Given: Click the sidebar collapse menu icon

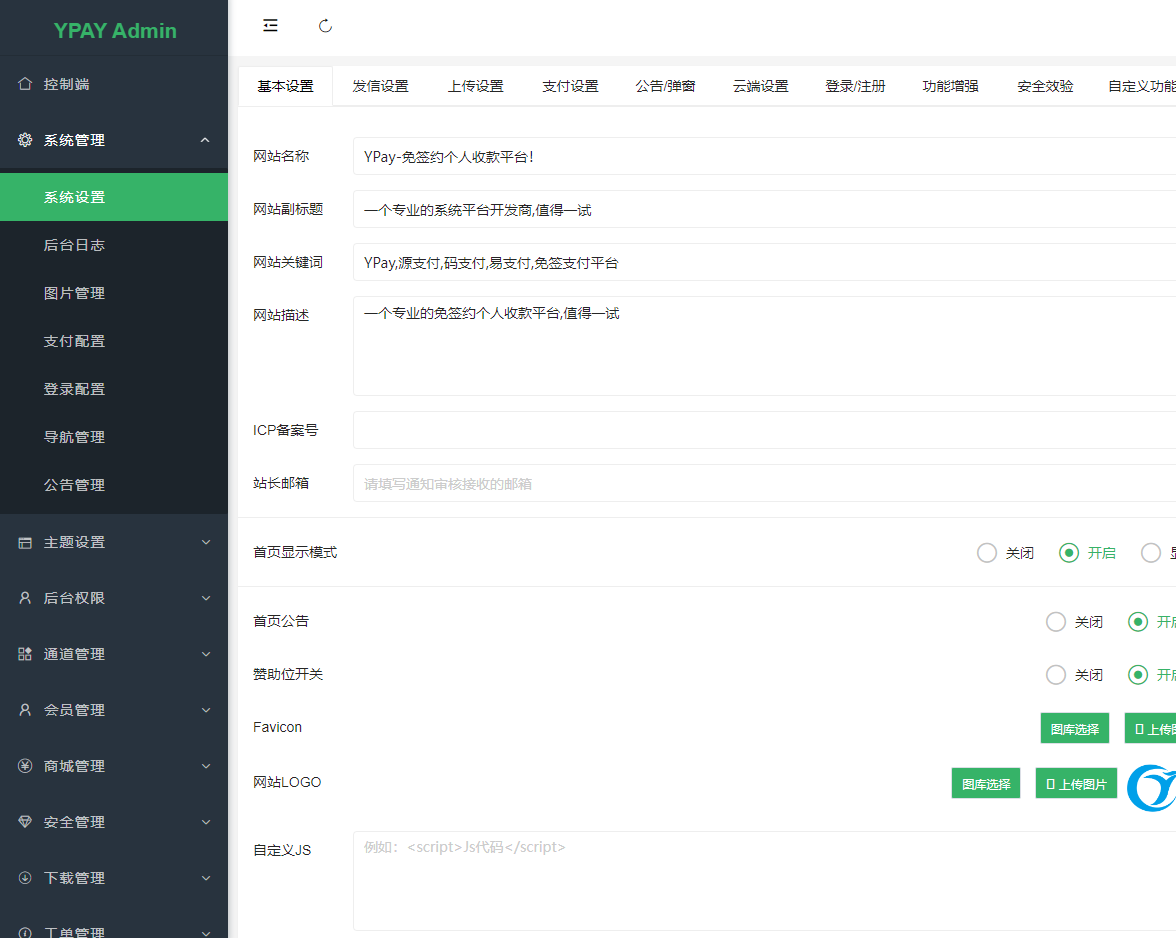Looking at the screenshot, I should 270,25.
